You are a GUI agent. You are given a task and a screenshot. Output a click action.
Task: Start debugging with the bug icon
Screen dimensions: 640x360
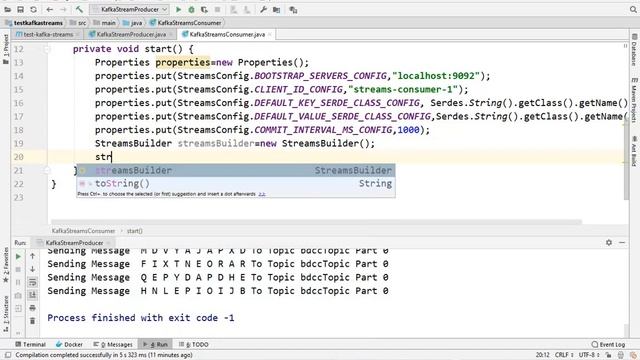click(x=191, y=9)
